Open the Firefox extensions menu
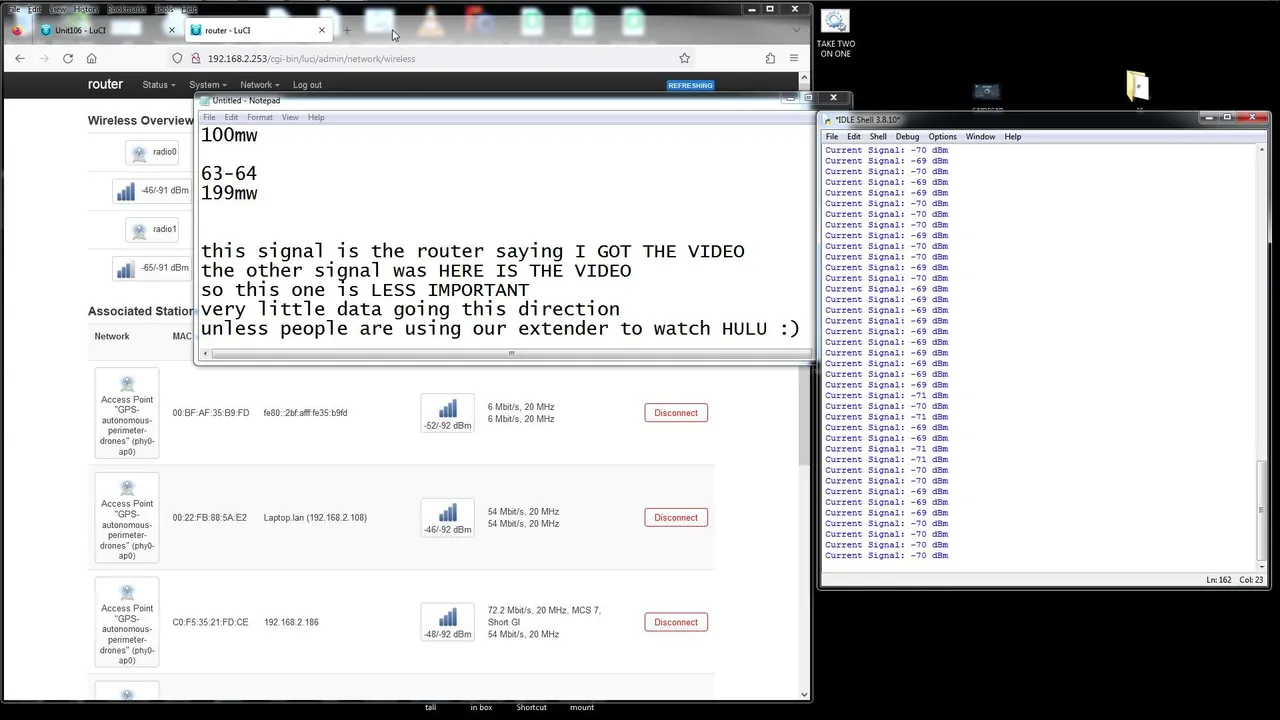Image resolution: width=1280 pixels, height=720 pixels. pyautogui.click(x=770, y=58)
